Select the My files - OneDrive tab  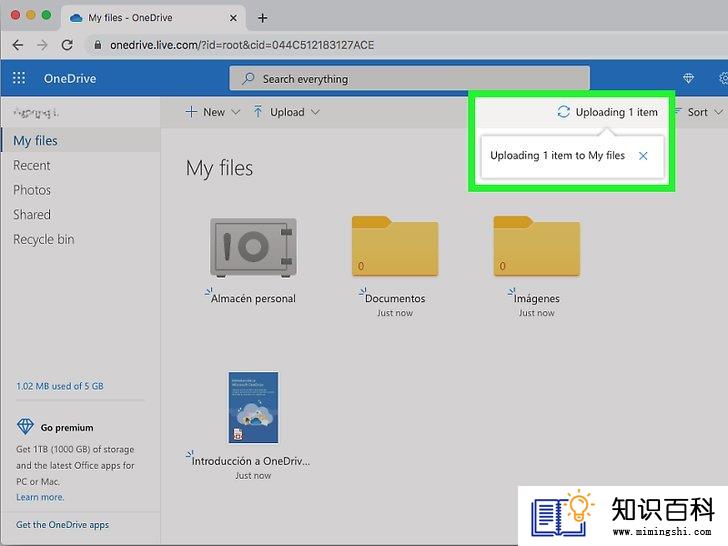tap(153, 18)
